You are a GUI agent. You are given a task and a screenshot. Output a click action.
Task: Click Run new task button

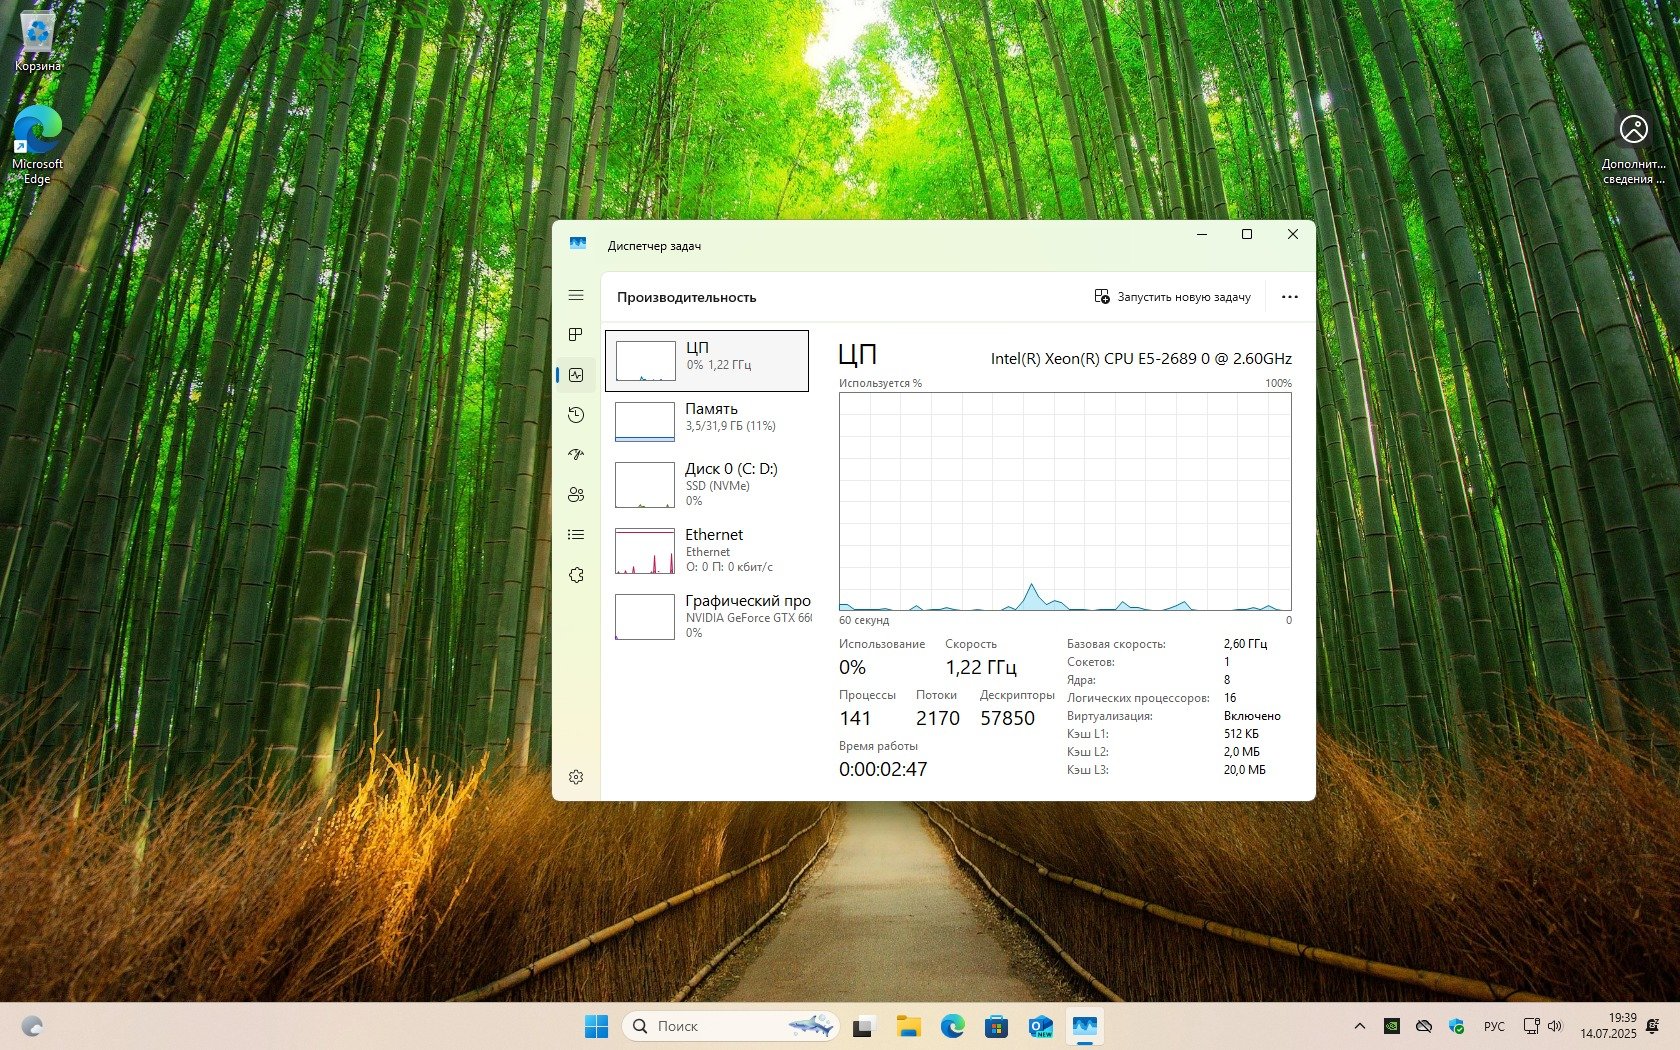[1172, 297]
